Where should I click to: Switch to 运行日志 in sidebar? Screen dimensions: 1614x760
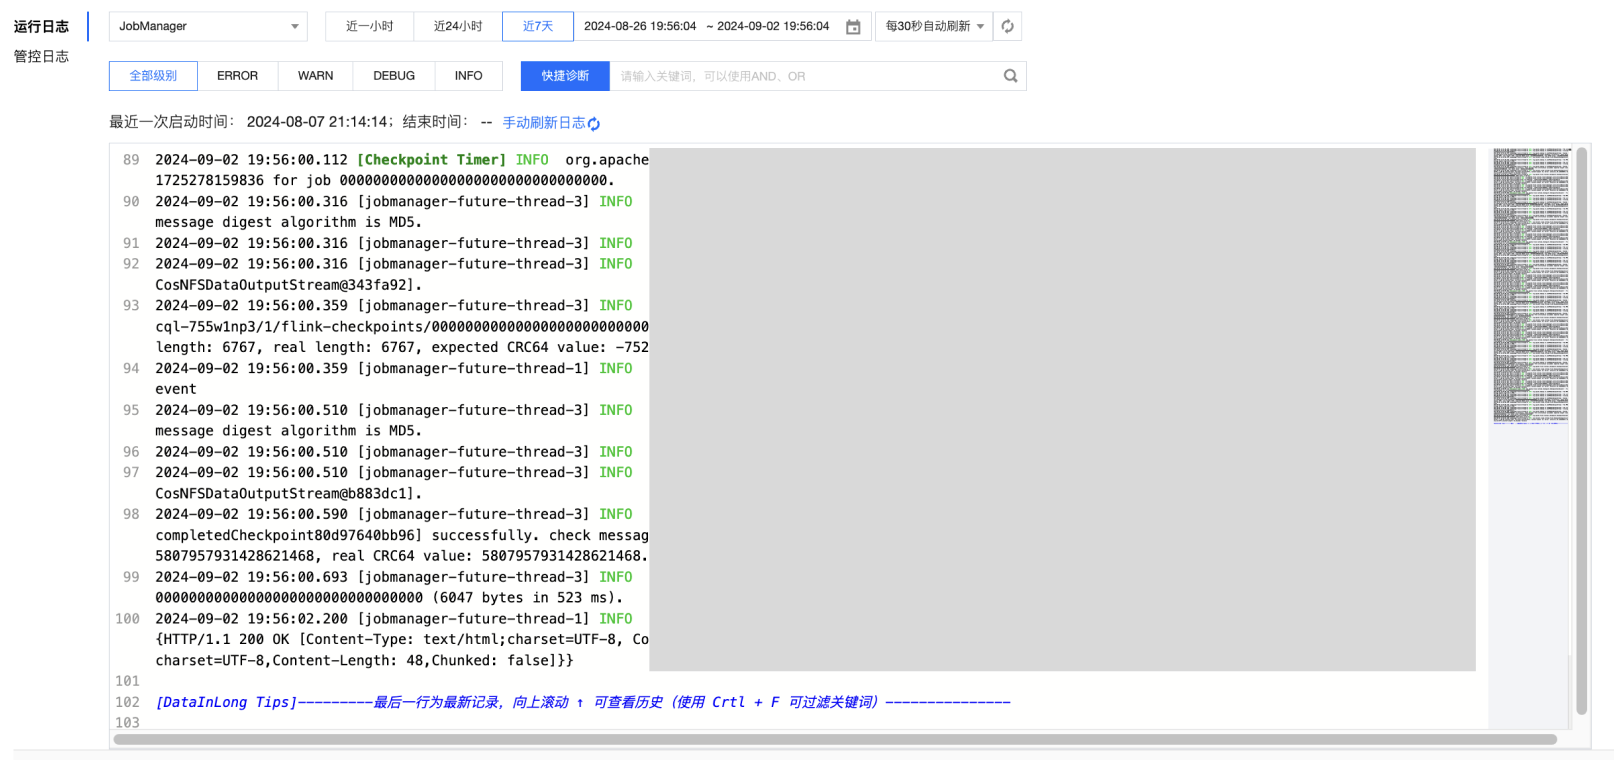click(41, 27)
